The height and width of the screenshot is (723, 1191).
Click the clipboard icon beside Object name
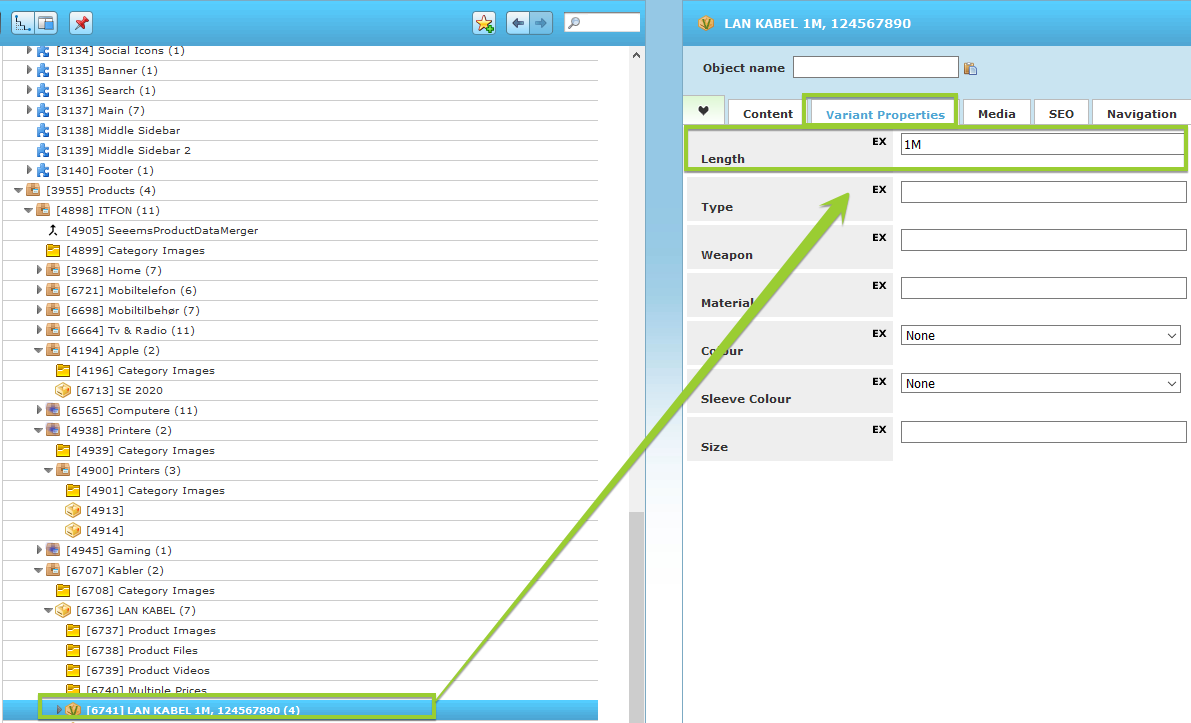point(970,68)
